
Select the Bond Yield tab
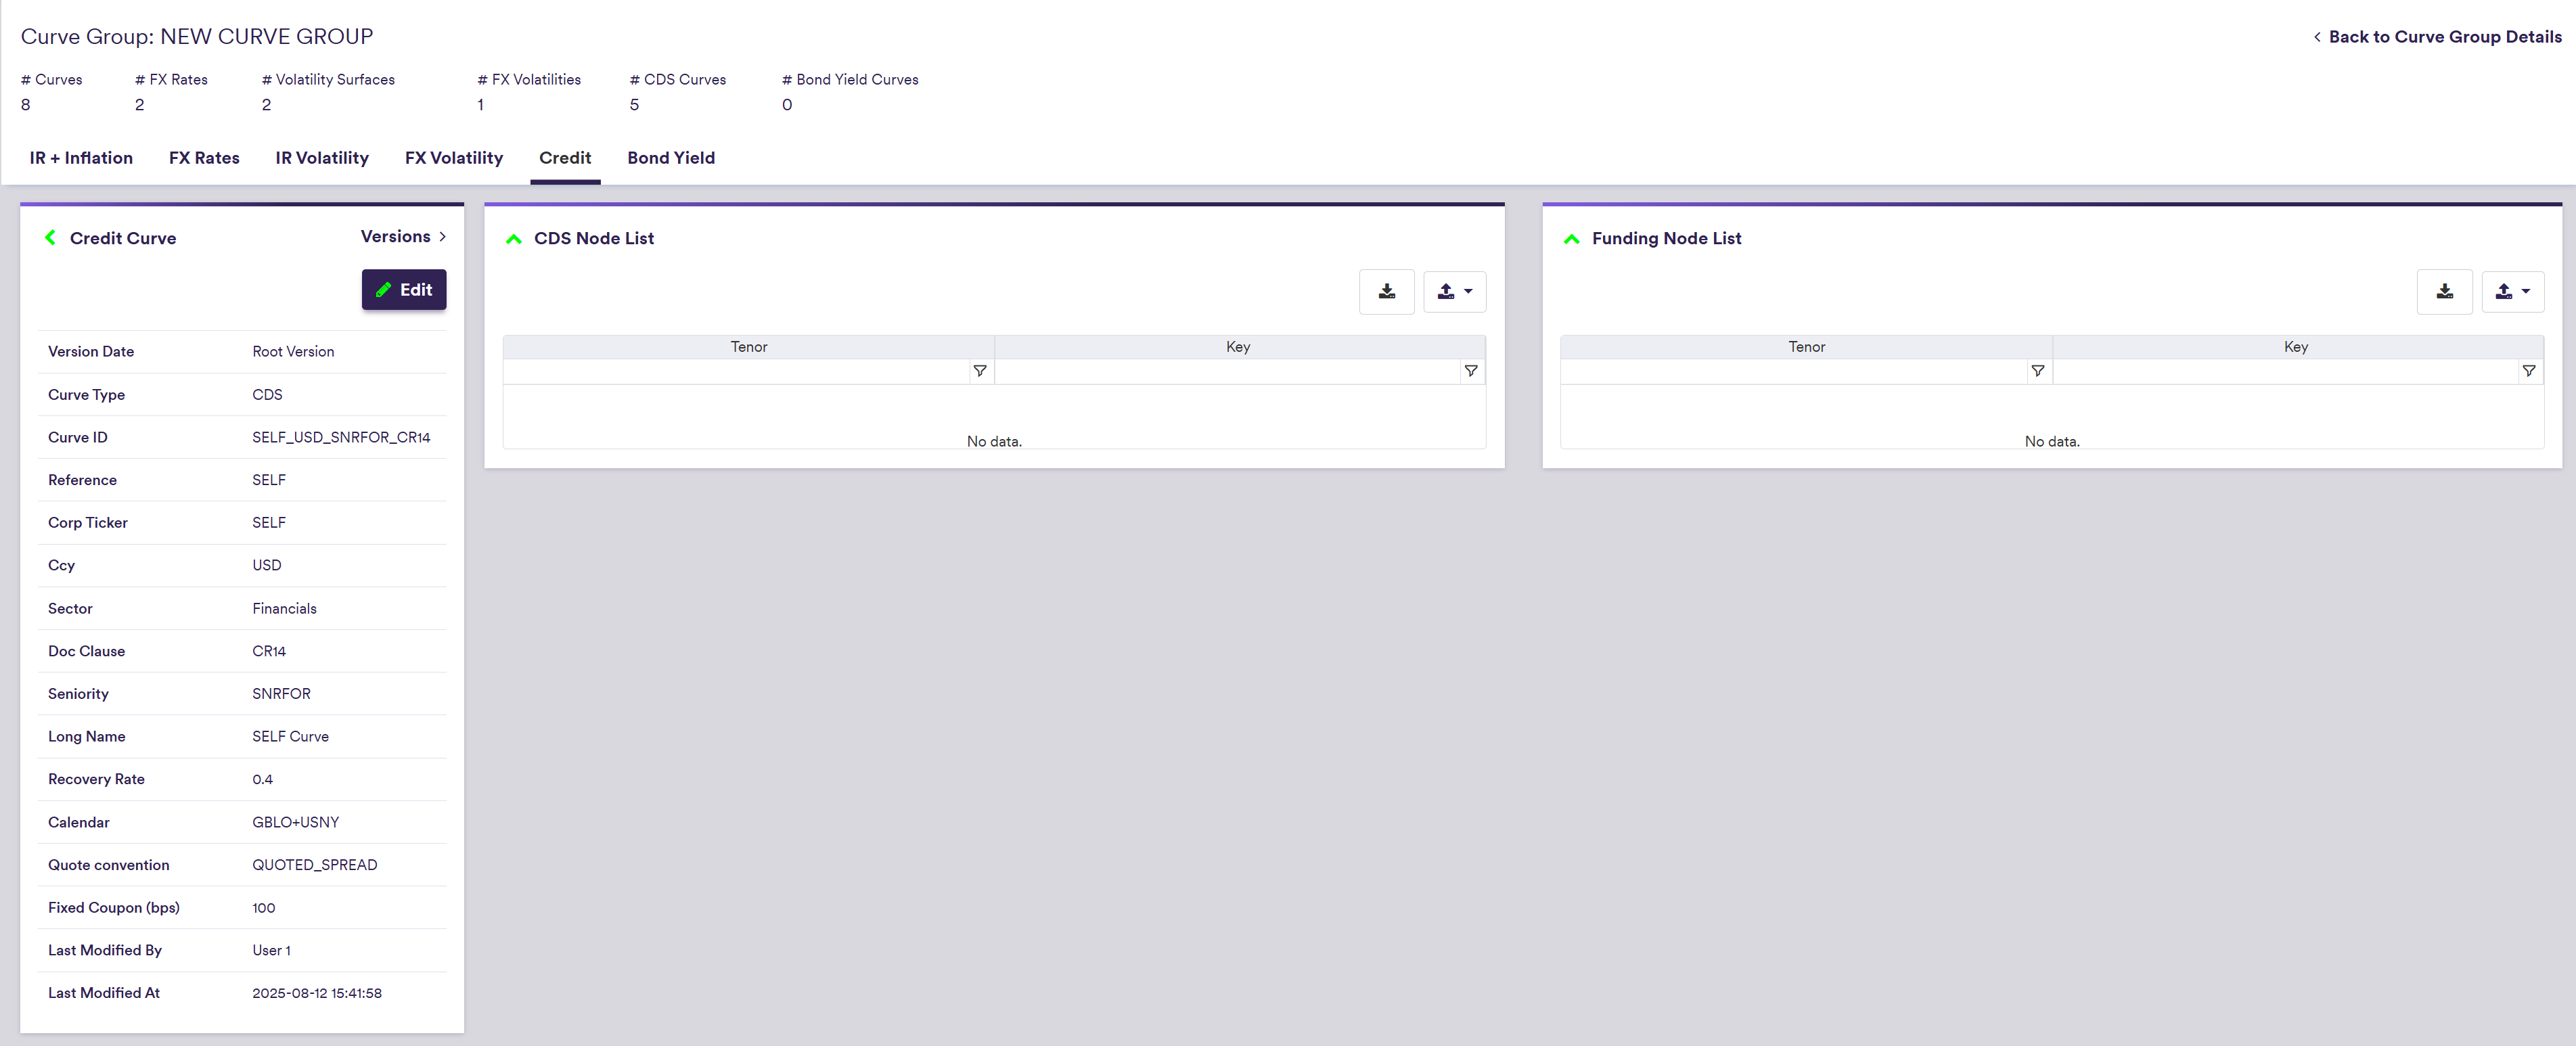(670, 158)
